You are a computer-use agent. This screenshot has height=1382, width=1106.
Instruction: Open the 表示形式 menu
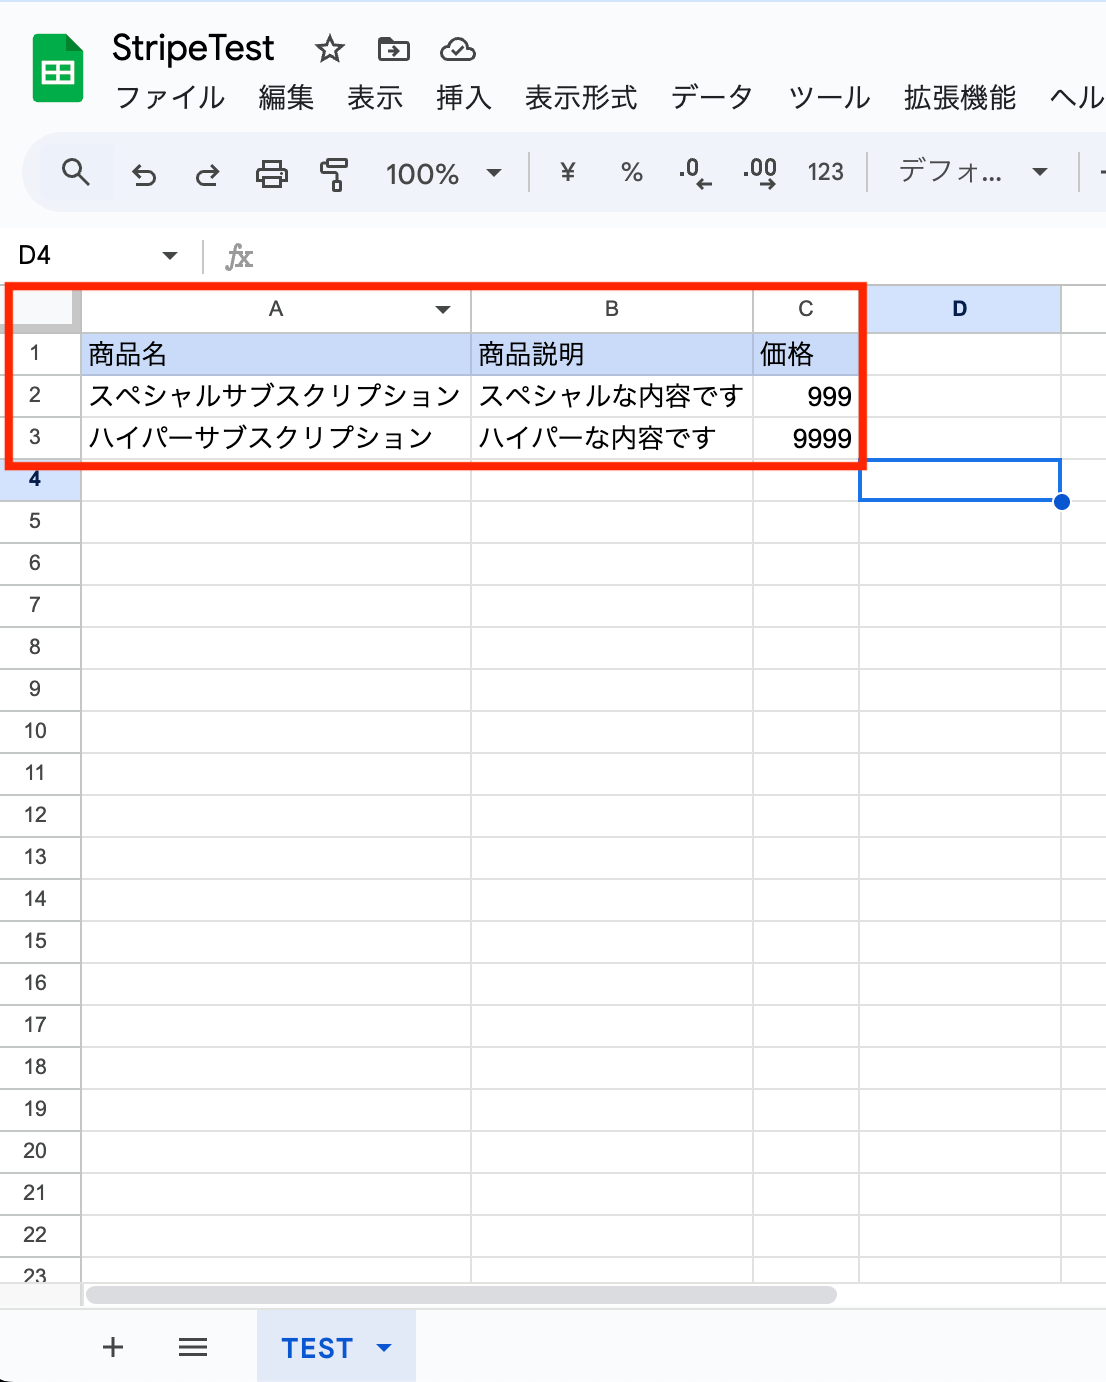pyautogui.click(x=581, y=98)
